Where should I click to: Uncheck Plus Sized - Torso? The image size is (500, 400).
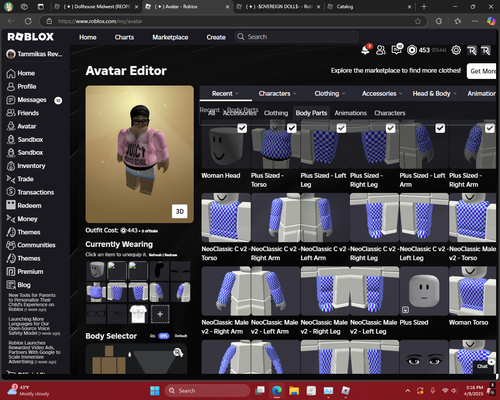point(292,128)
